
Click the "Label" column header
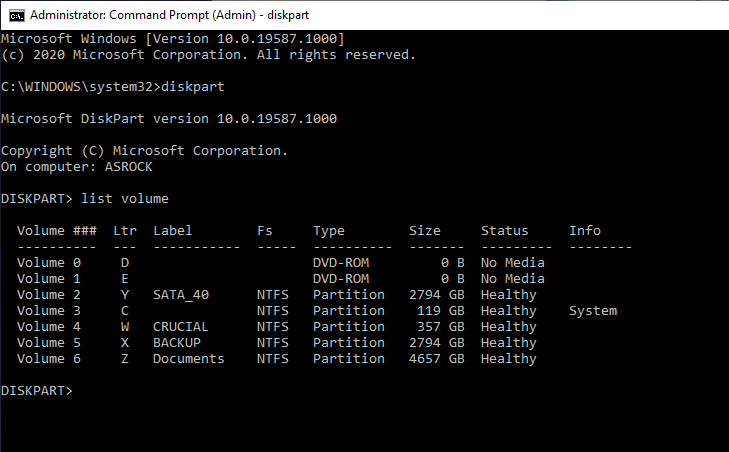(172, 231)
